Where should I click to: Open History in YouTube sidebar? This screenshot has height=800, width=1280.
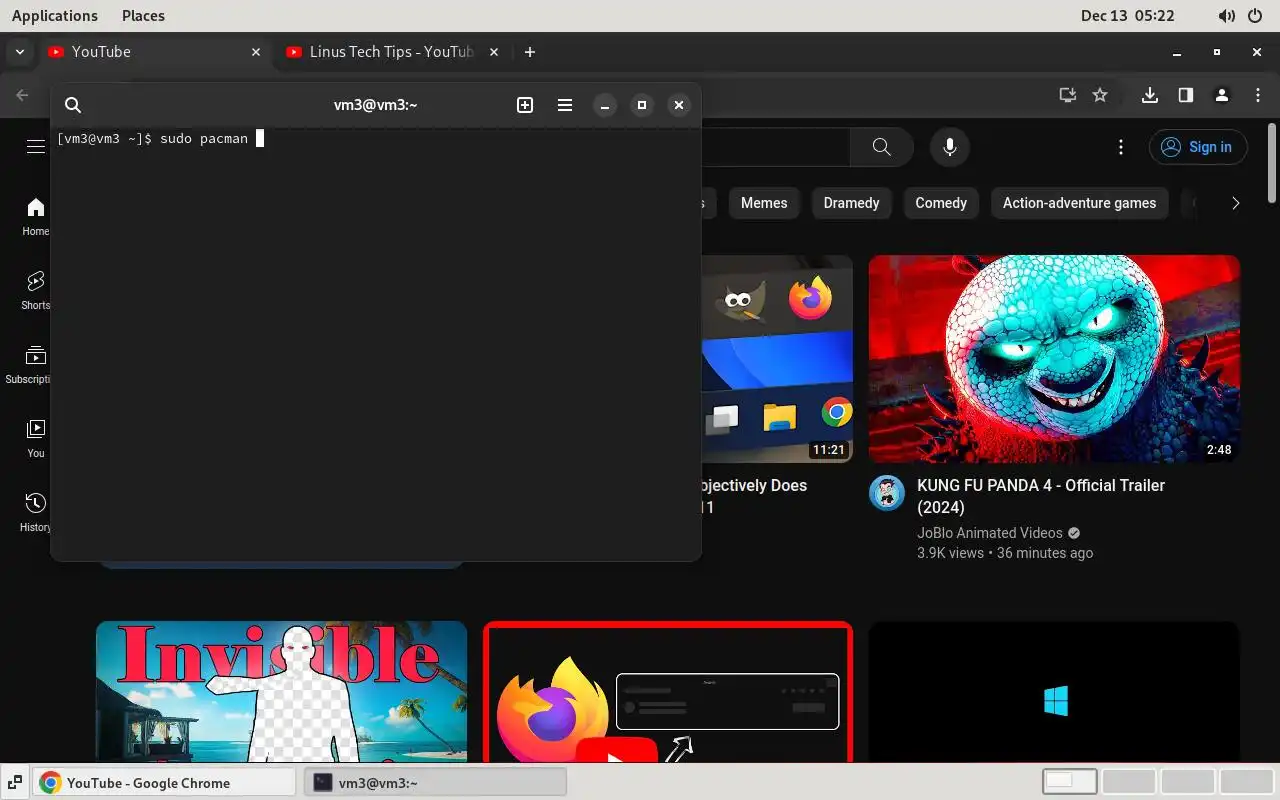(36, 512)
